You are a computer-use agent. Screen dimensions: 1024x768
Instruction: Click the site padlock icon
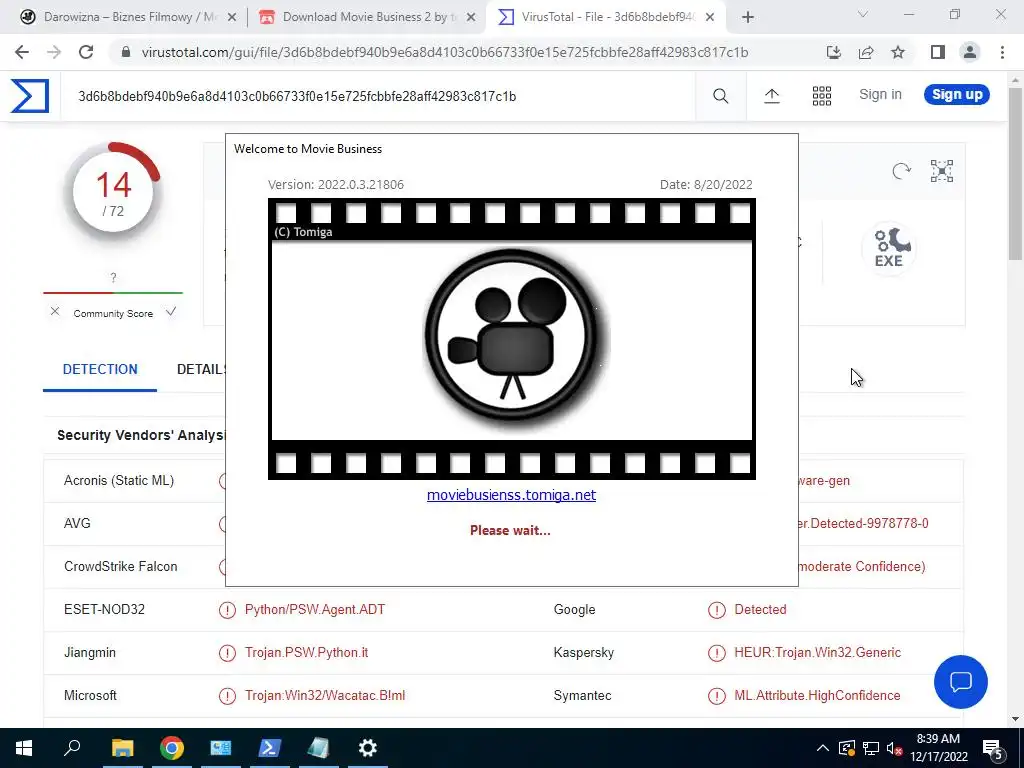click(126, 52)
